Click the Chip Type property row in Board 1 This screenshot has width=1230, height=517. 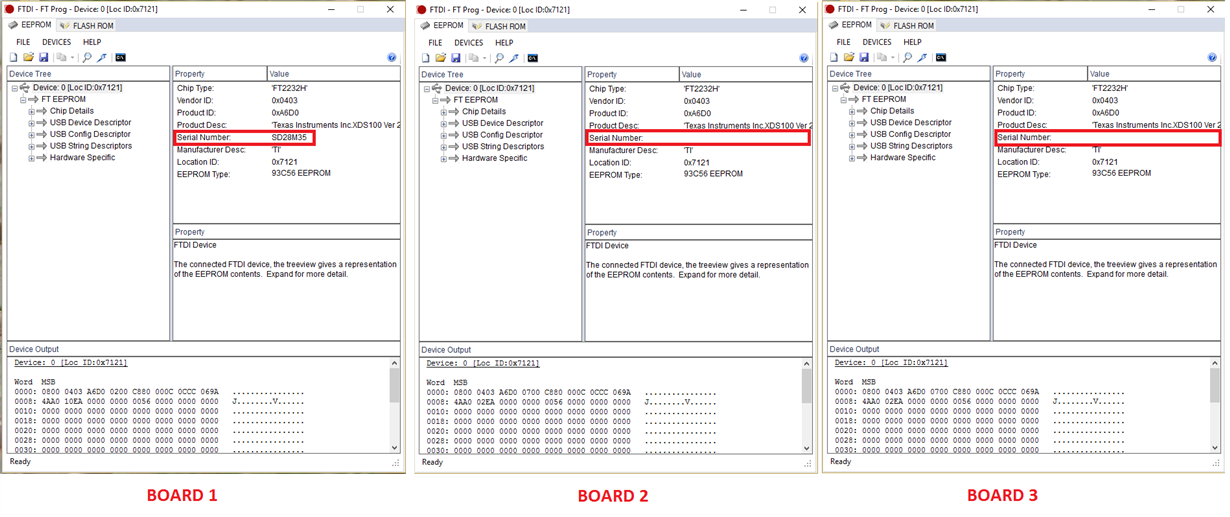pos(286,88)
